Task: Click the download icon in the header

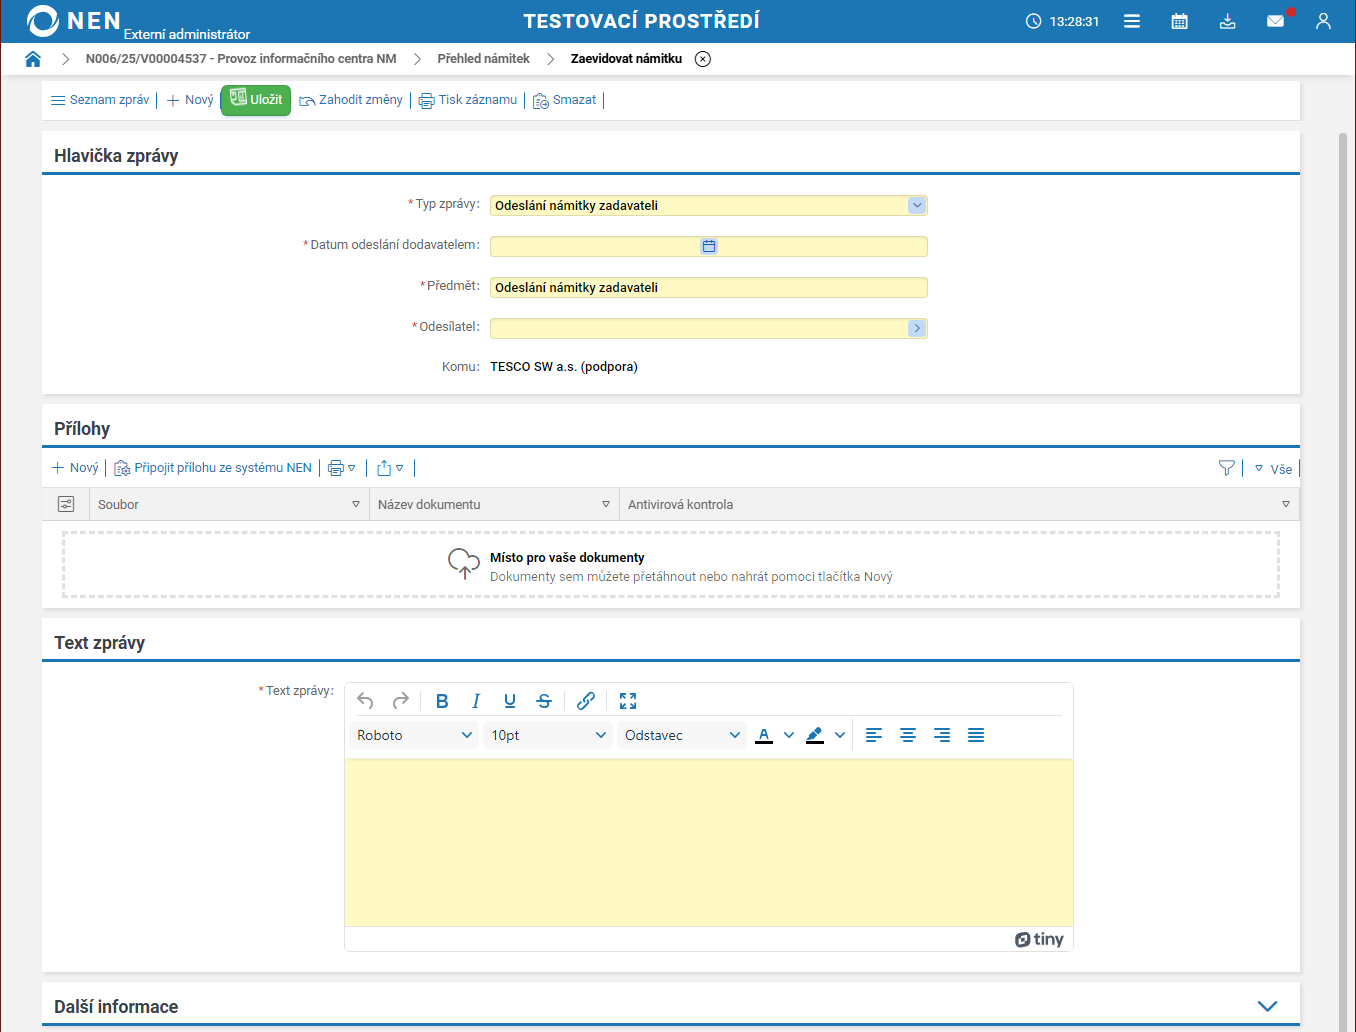Action: (x=1227, y=21)
